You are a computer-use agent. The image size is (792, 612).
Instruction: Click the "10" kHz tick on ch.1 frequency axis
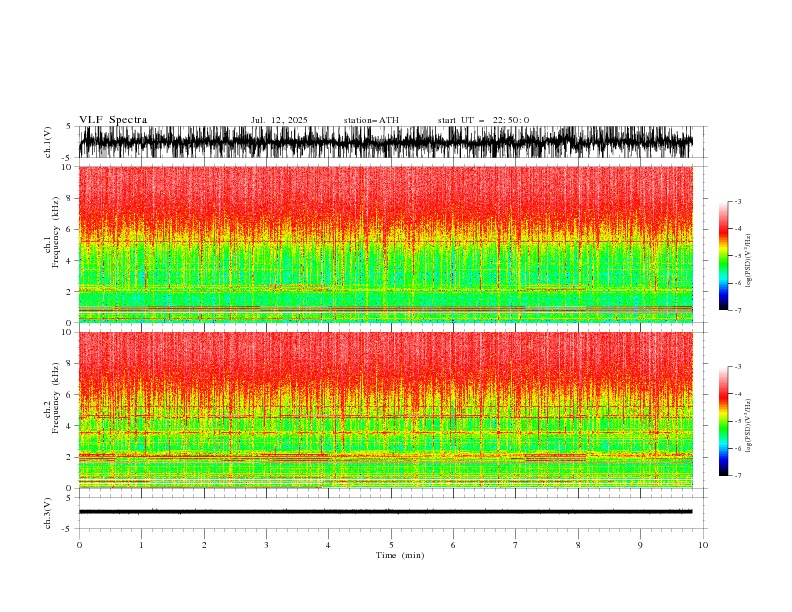tap(67, 167)
